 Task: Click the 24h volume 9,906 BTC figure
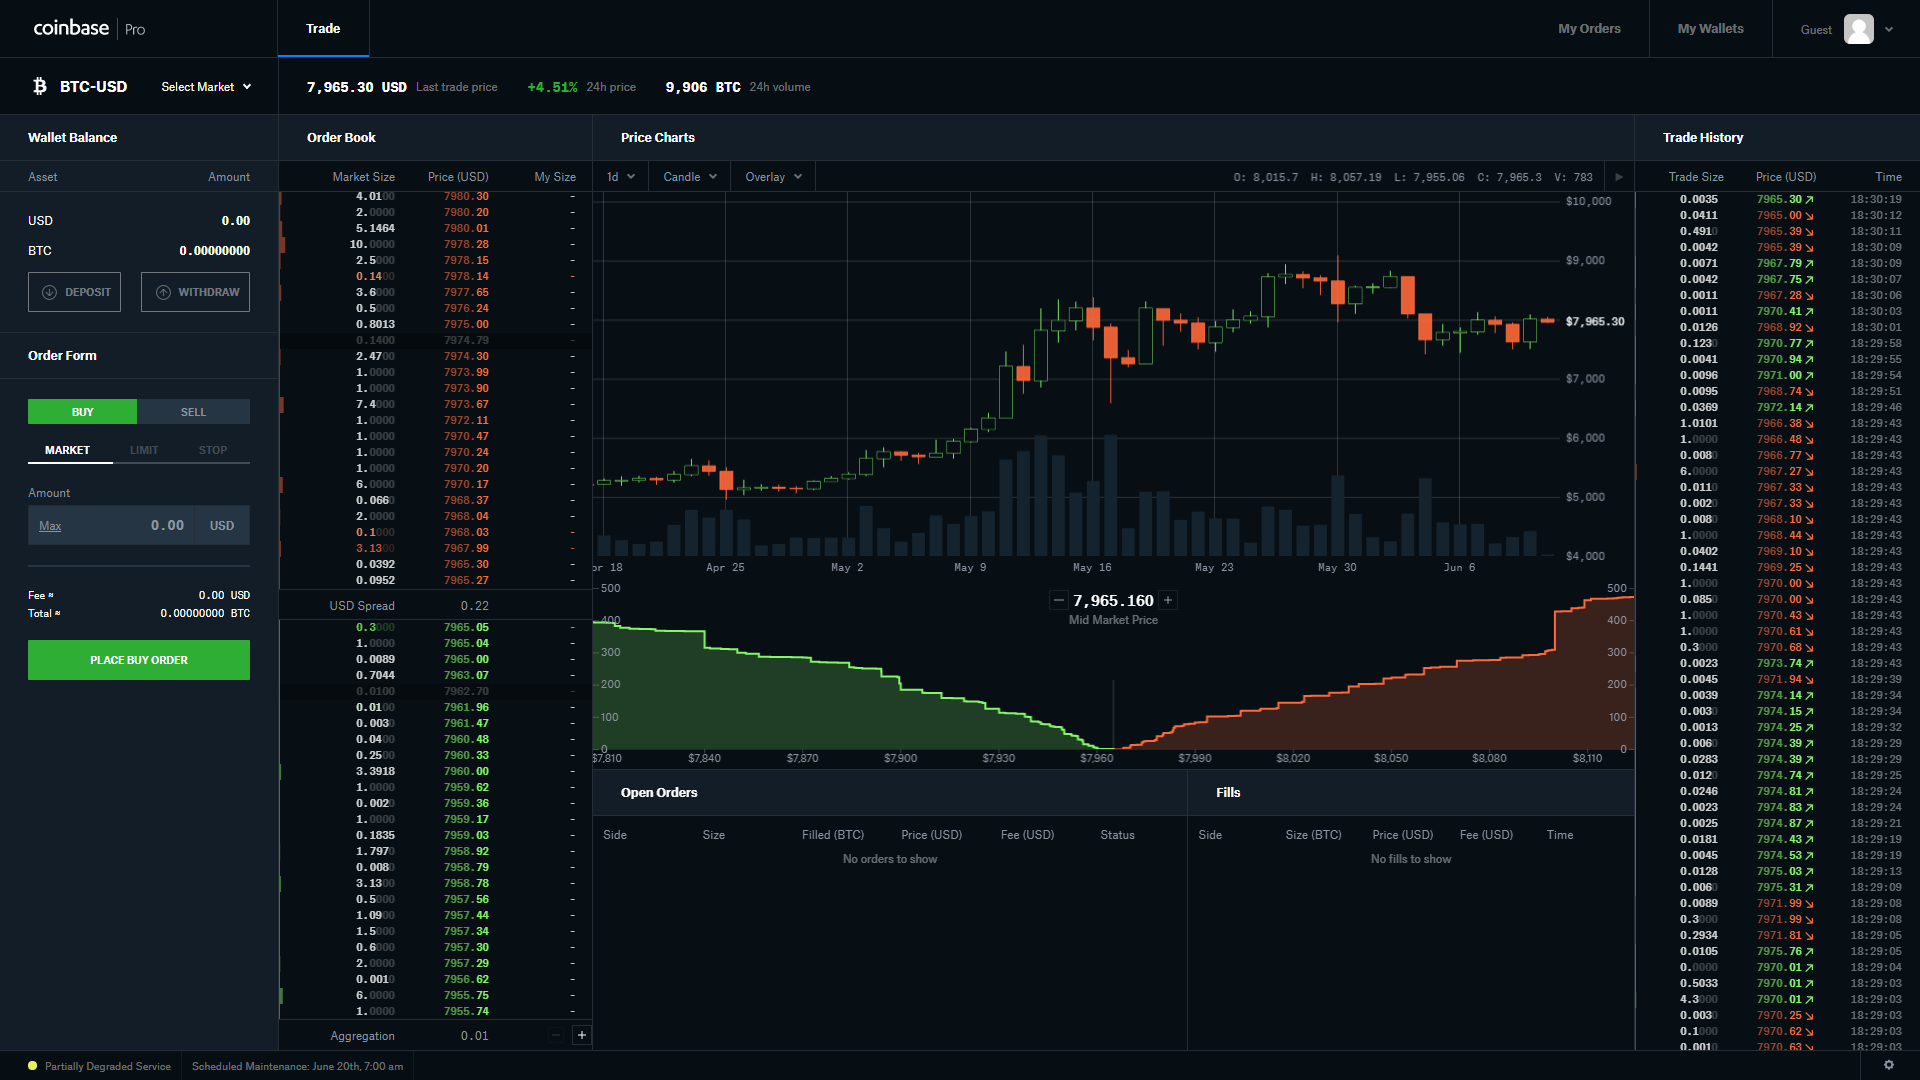coord(703,87)
